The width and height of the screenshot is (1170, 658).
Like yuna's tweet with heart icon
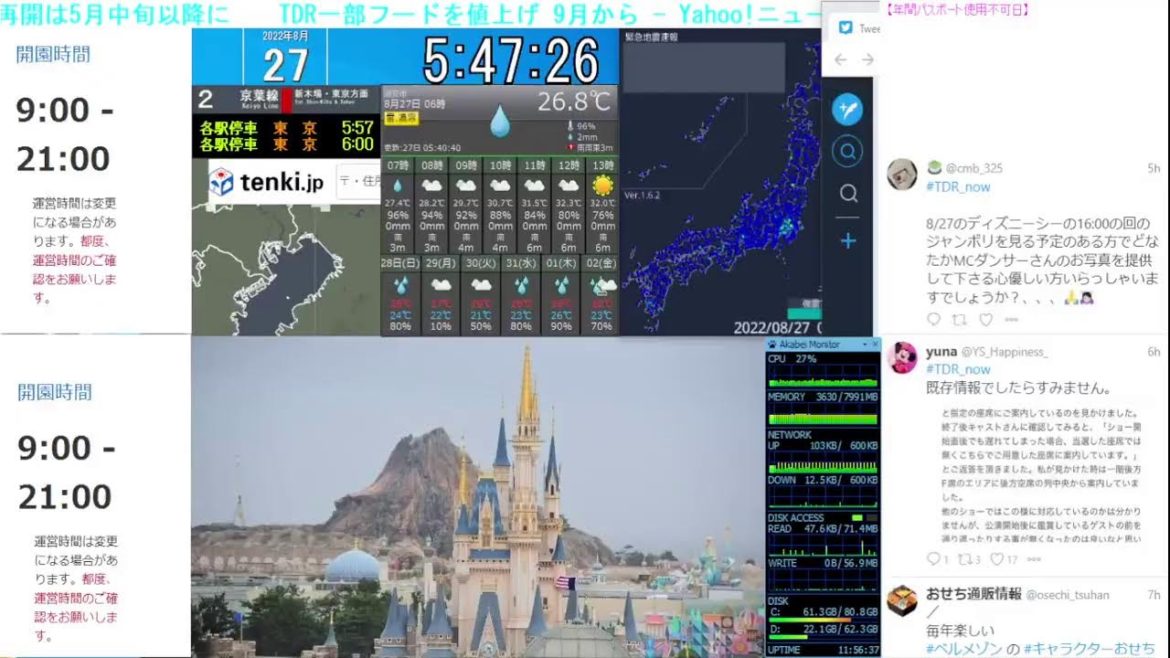997,559
